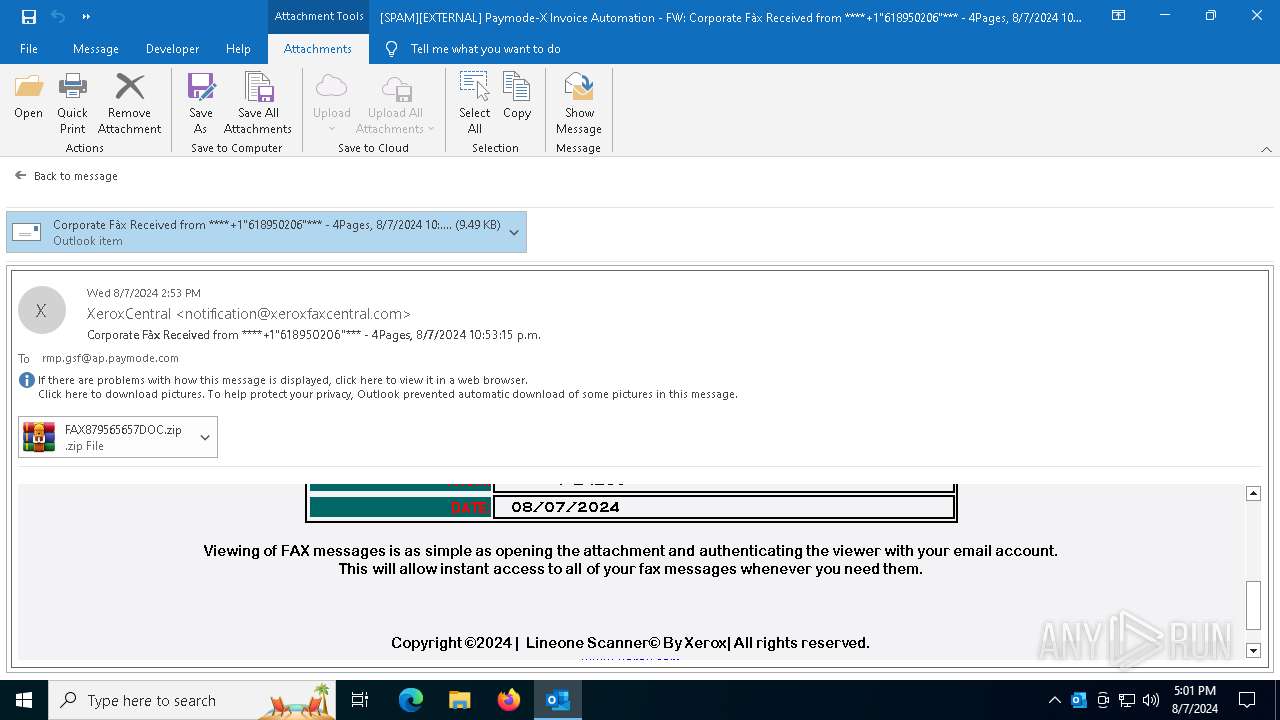Copy the selected attachment
The width and height of the screenshot is (1280, 720).
tap(517, 98)
